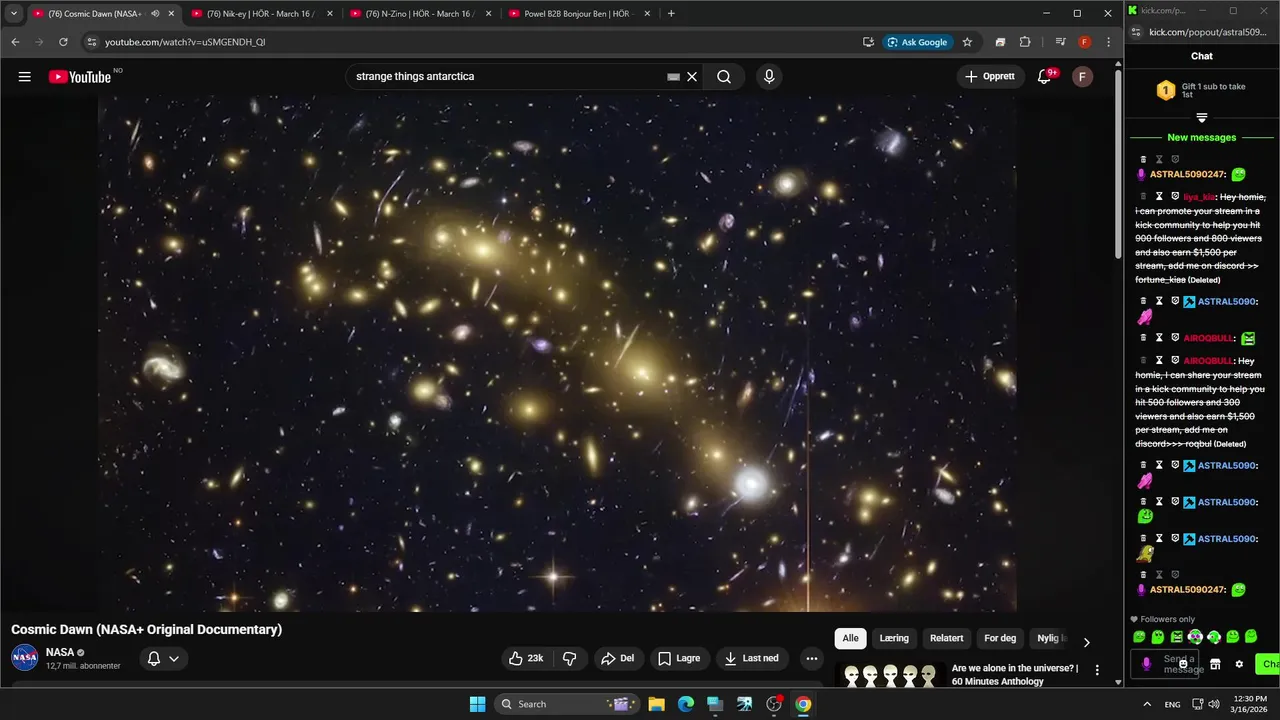Open the Kick shop icon
This screenshot has width=1280, height=720.
click(1215, 664)
